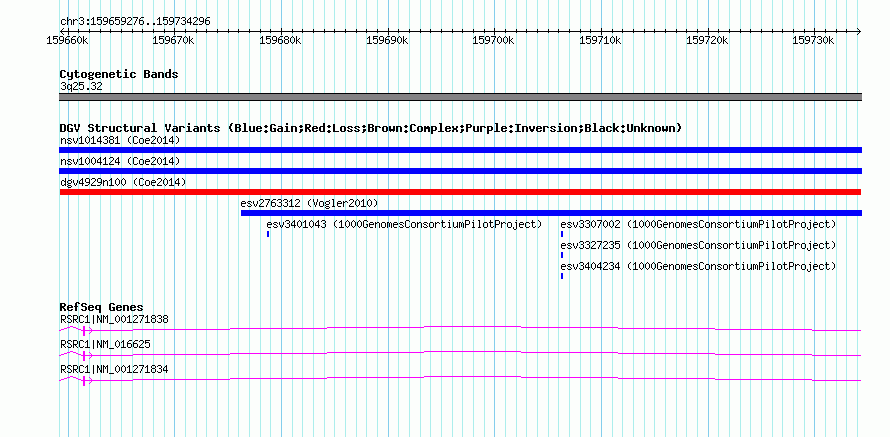Image resolution: width=890 pixels, height=437 pixels.
Task: Click ruler tick 159710k
Action: [600, 40]
